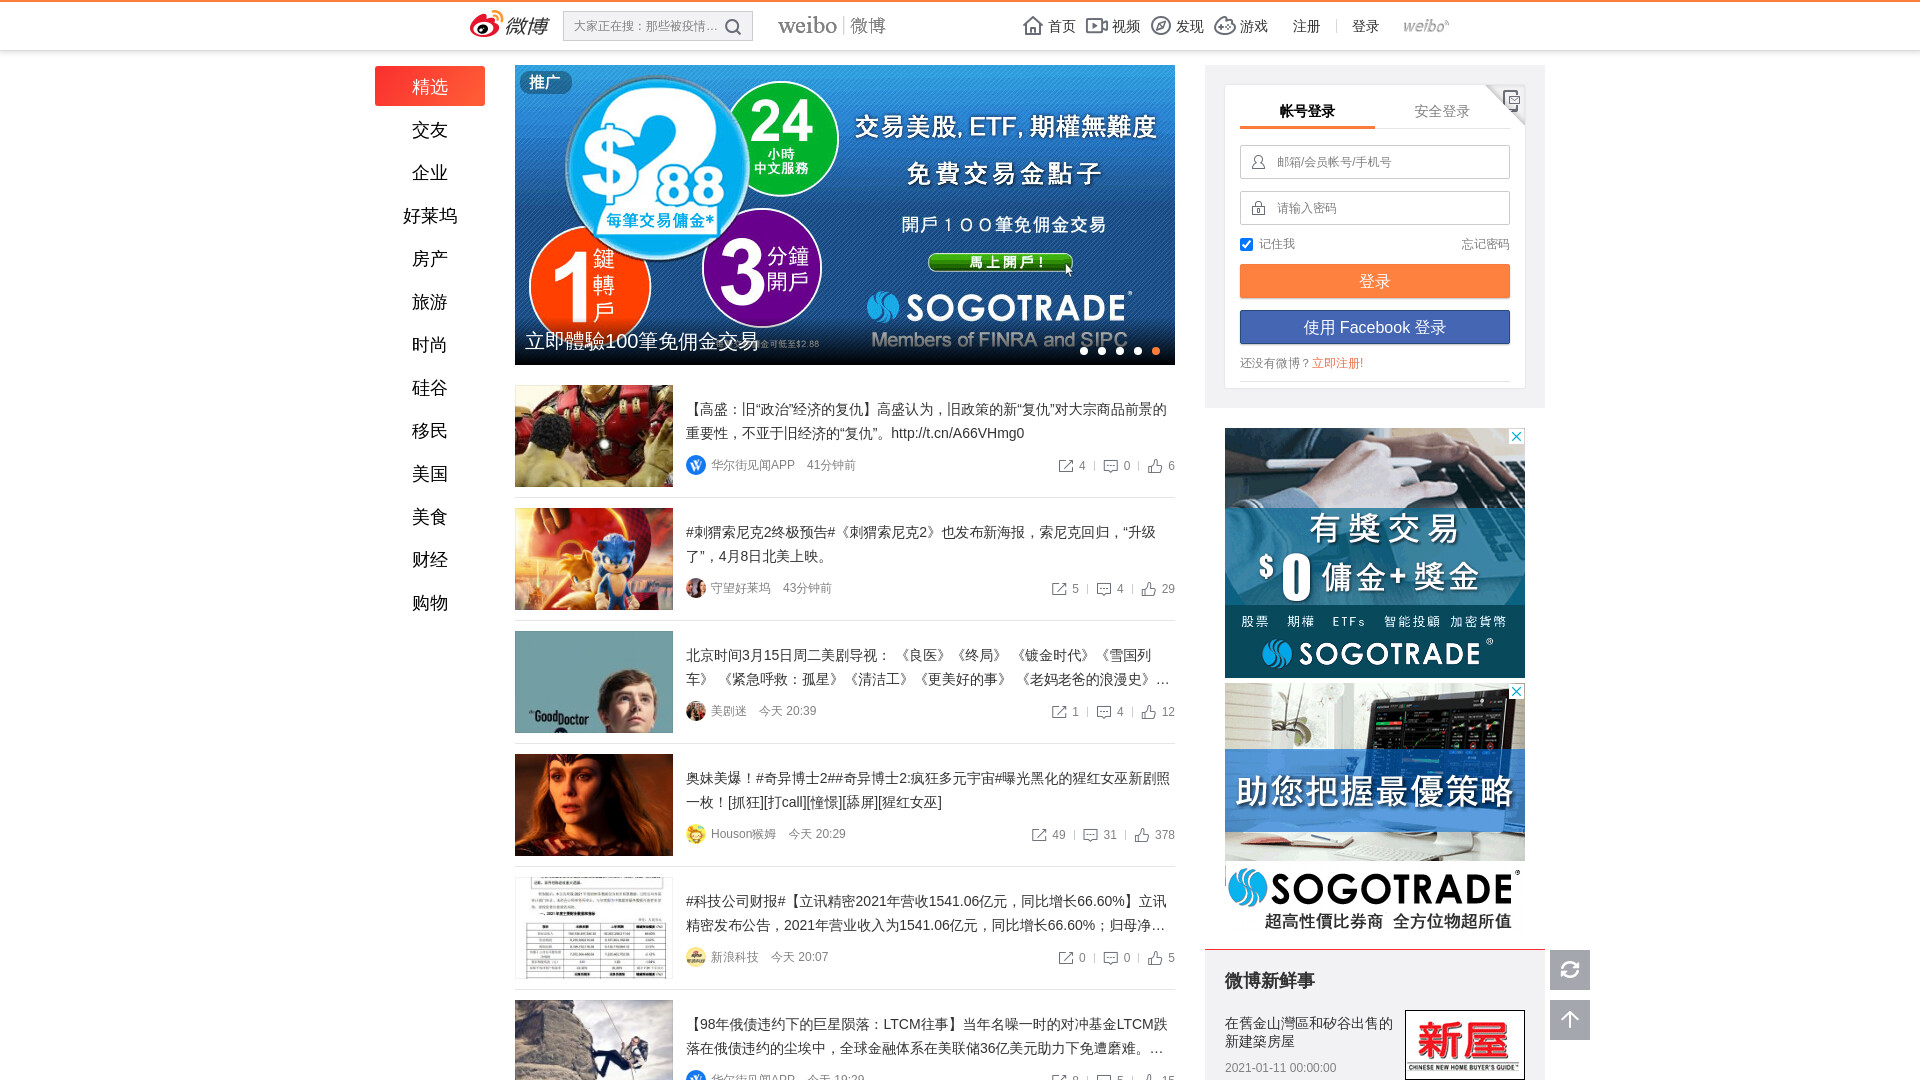Viewport: 1920px width, 1080px height.
Task: Like the 刺猬索尼克2 post
Action: click(x=1149, y=589)
